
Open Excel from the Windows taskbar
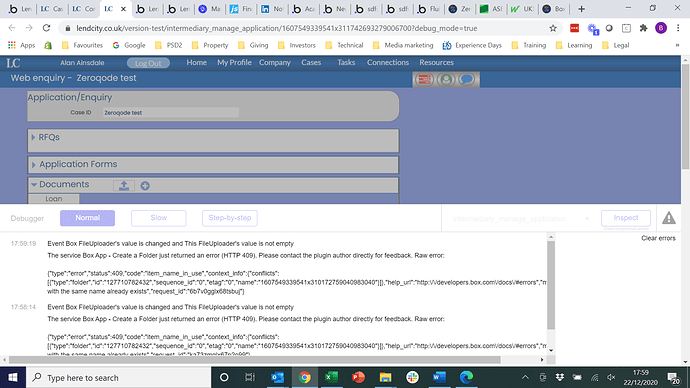331,377
